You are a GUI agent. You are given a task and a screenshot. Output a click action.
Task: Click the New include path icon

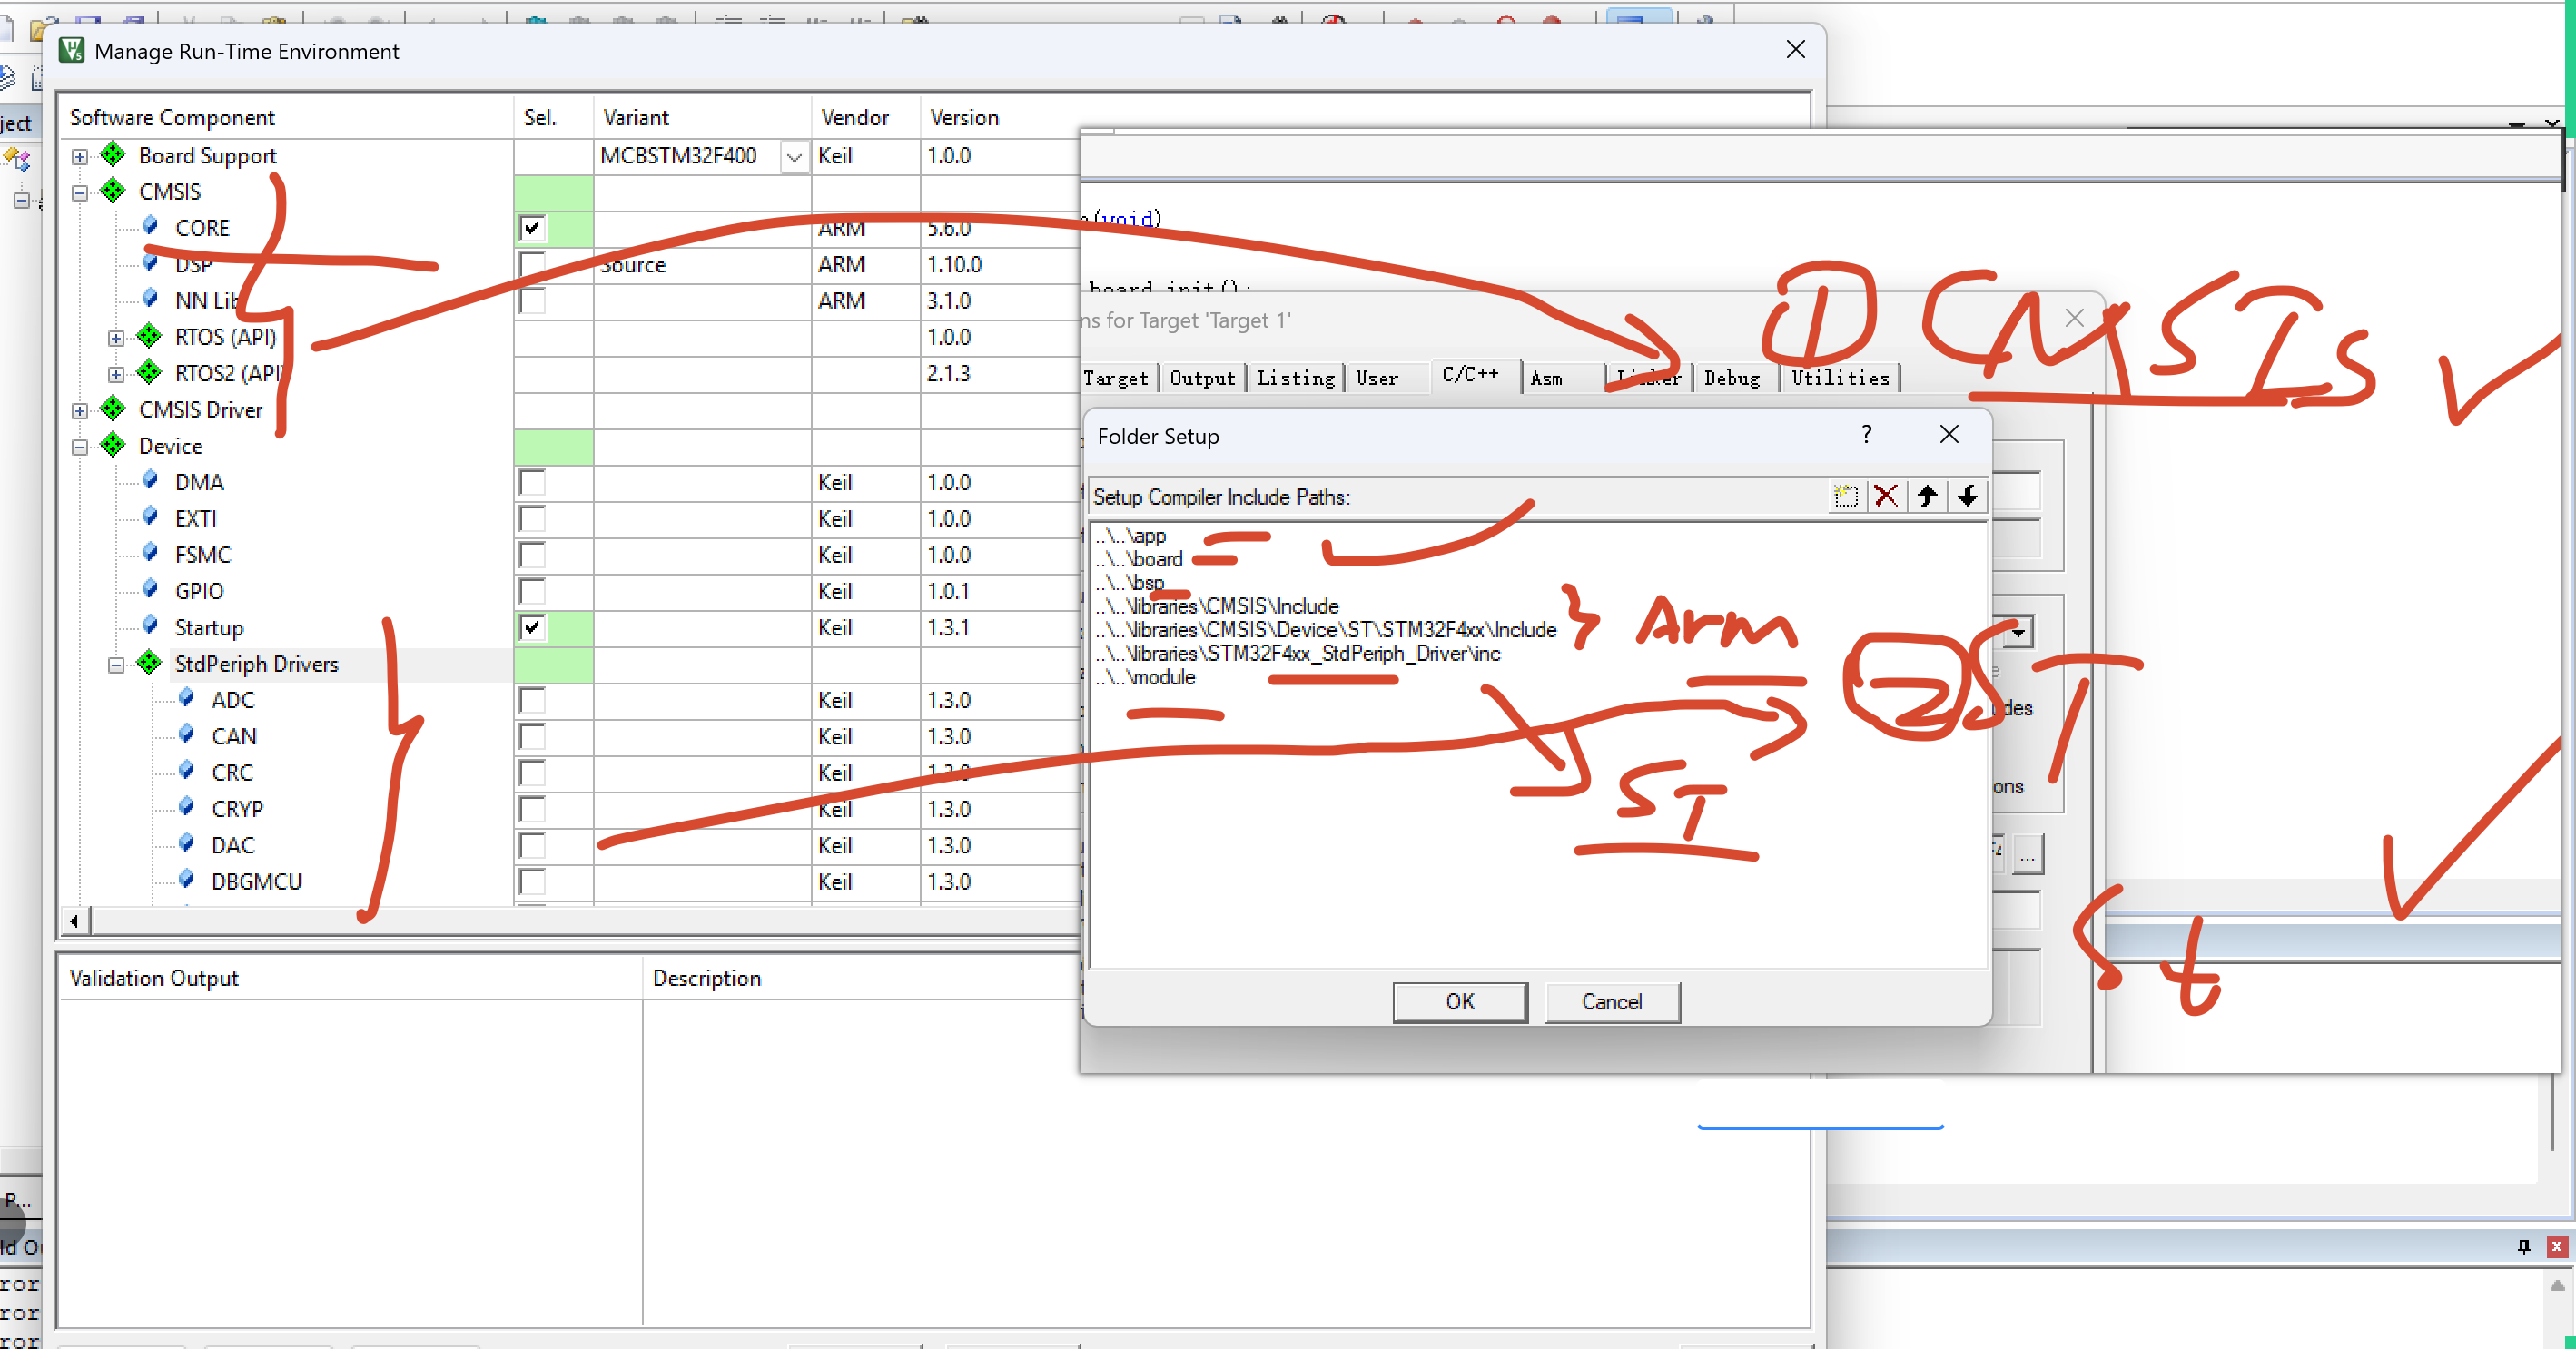[1846, 496]
